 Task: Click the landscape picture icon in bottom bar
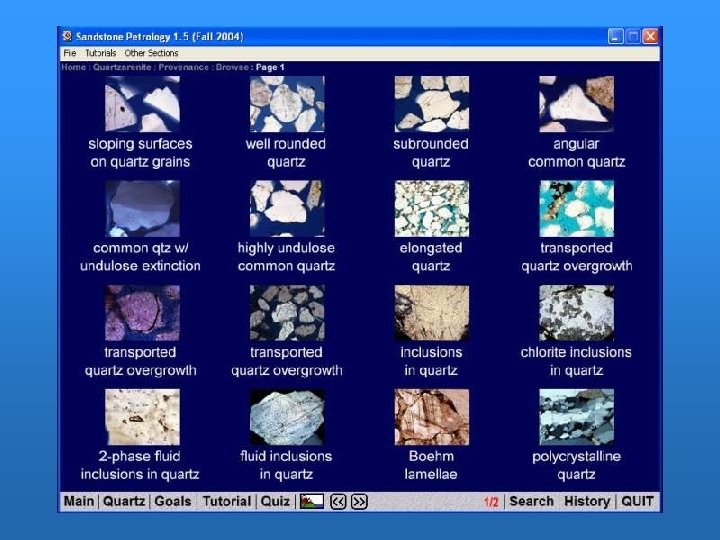tap(312, 501)
